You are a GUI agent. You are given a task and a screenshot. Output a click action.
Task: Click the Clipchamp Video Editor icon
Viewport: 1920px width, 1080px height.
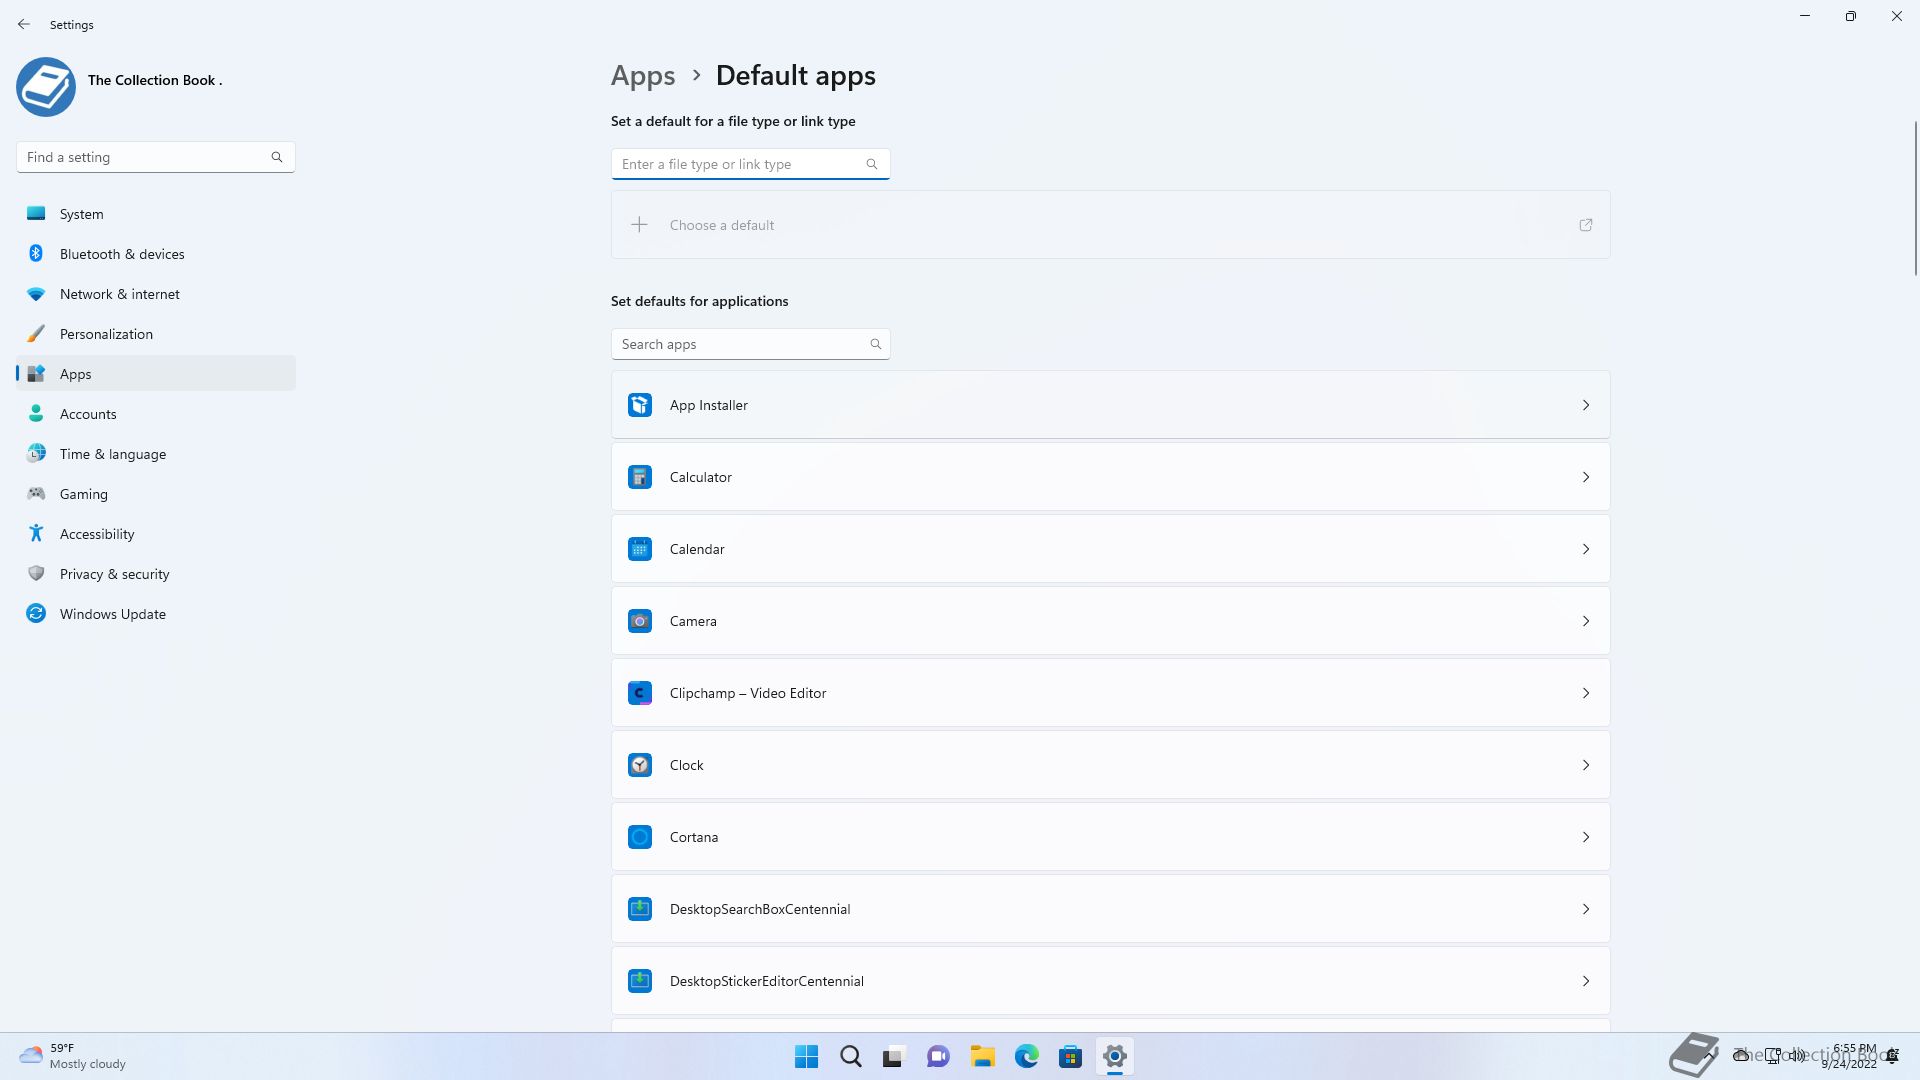640,693
